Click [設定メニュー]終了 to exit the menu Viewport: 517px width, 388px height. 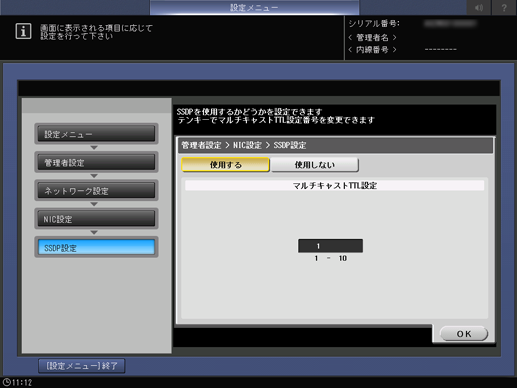click(82, 366)
